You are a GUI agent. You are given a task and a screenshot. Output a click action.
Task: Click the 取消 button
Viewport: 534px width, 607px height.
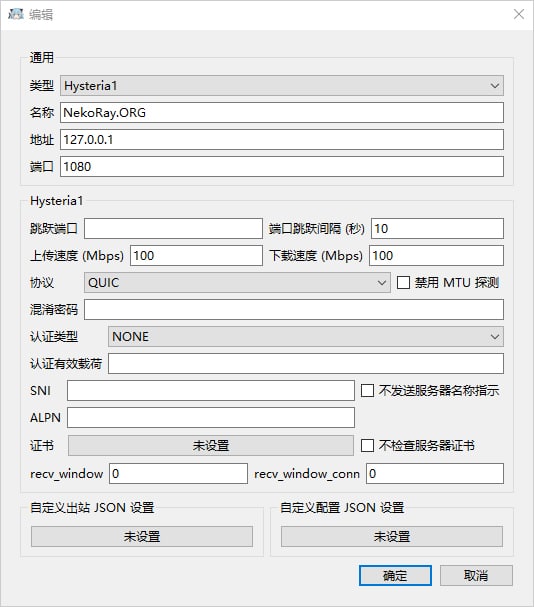click(x=476, y=575)
